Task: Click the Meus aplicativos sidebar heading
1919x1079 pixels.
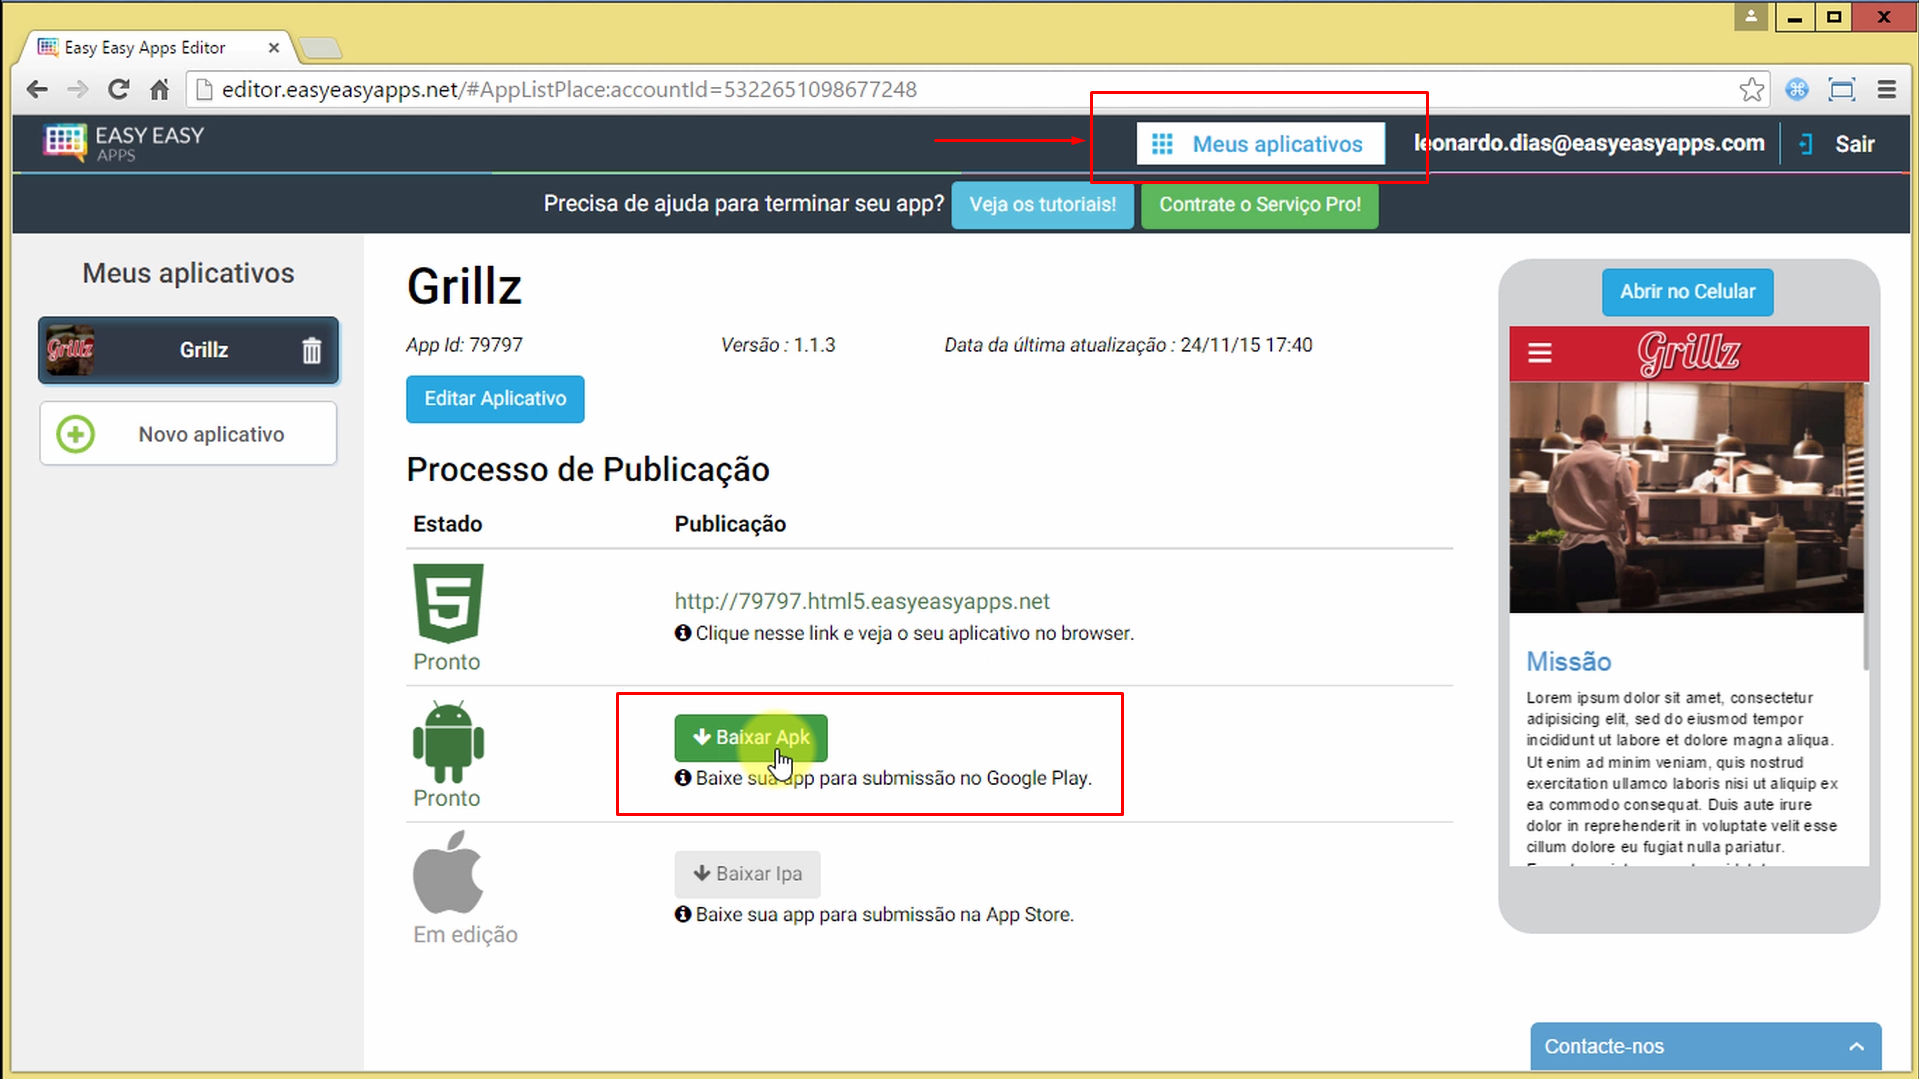Action: tap(188, 273)
